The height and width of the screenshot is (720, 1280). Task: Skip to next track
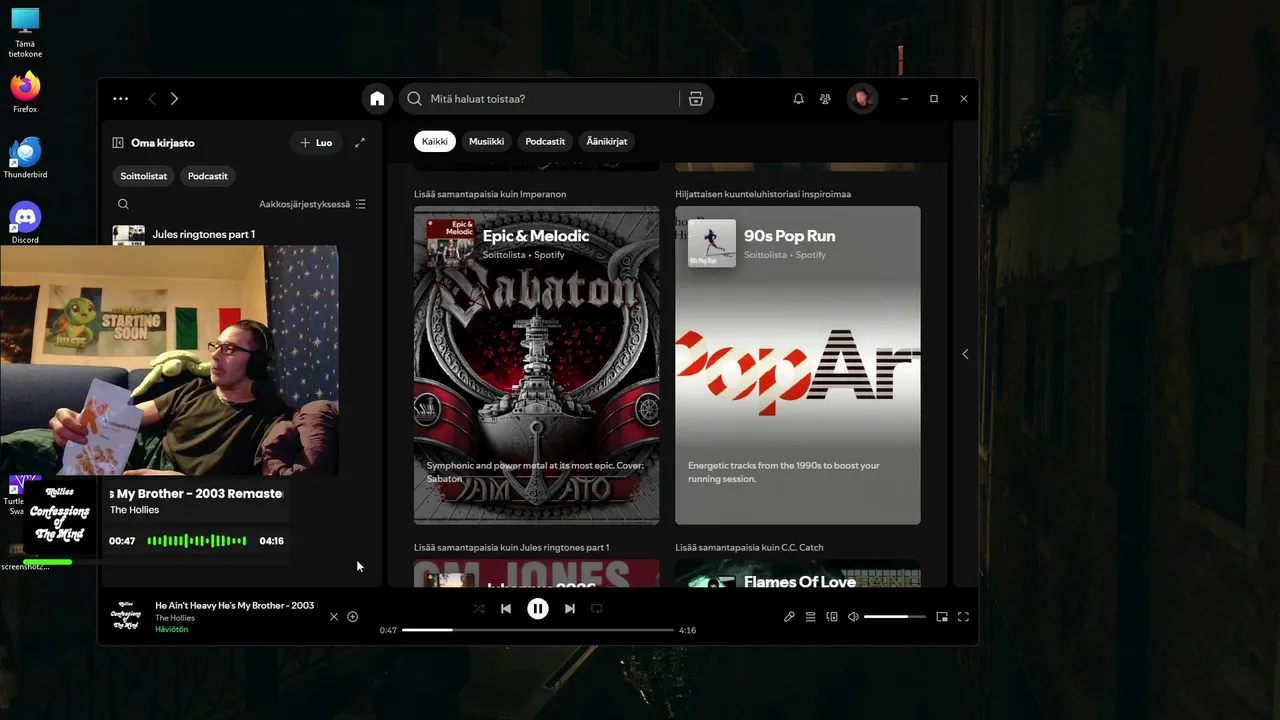tap(570, 608)
